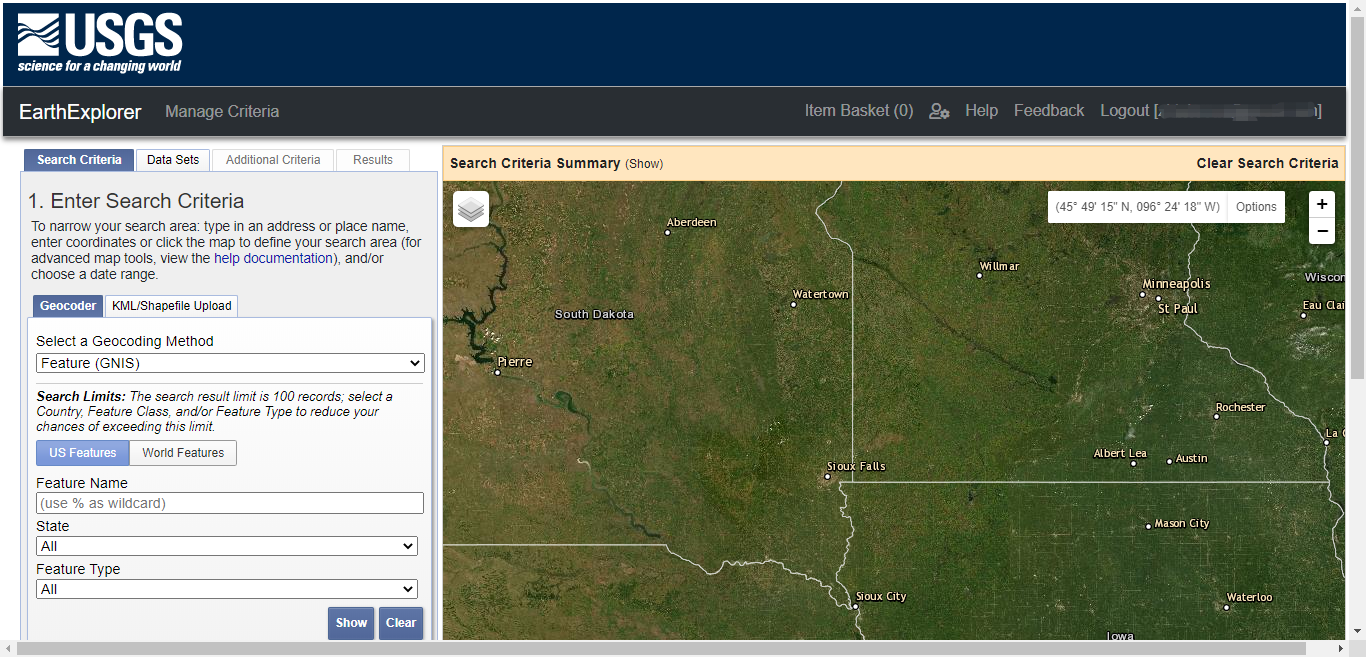Viewport: 1366px width, 657px height.
Task: Open the Additional Criteria tab
Action: 273,160
